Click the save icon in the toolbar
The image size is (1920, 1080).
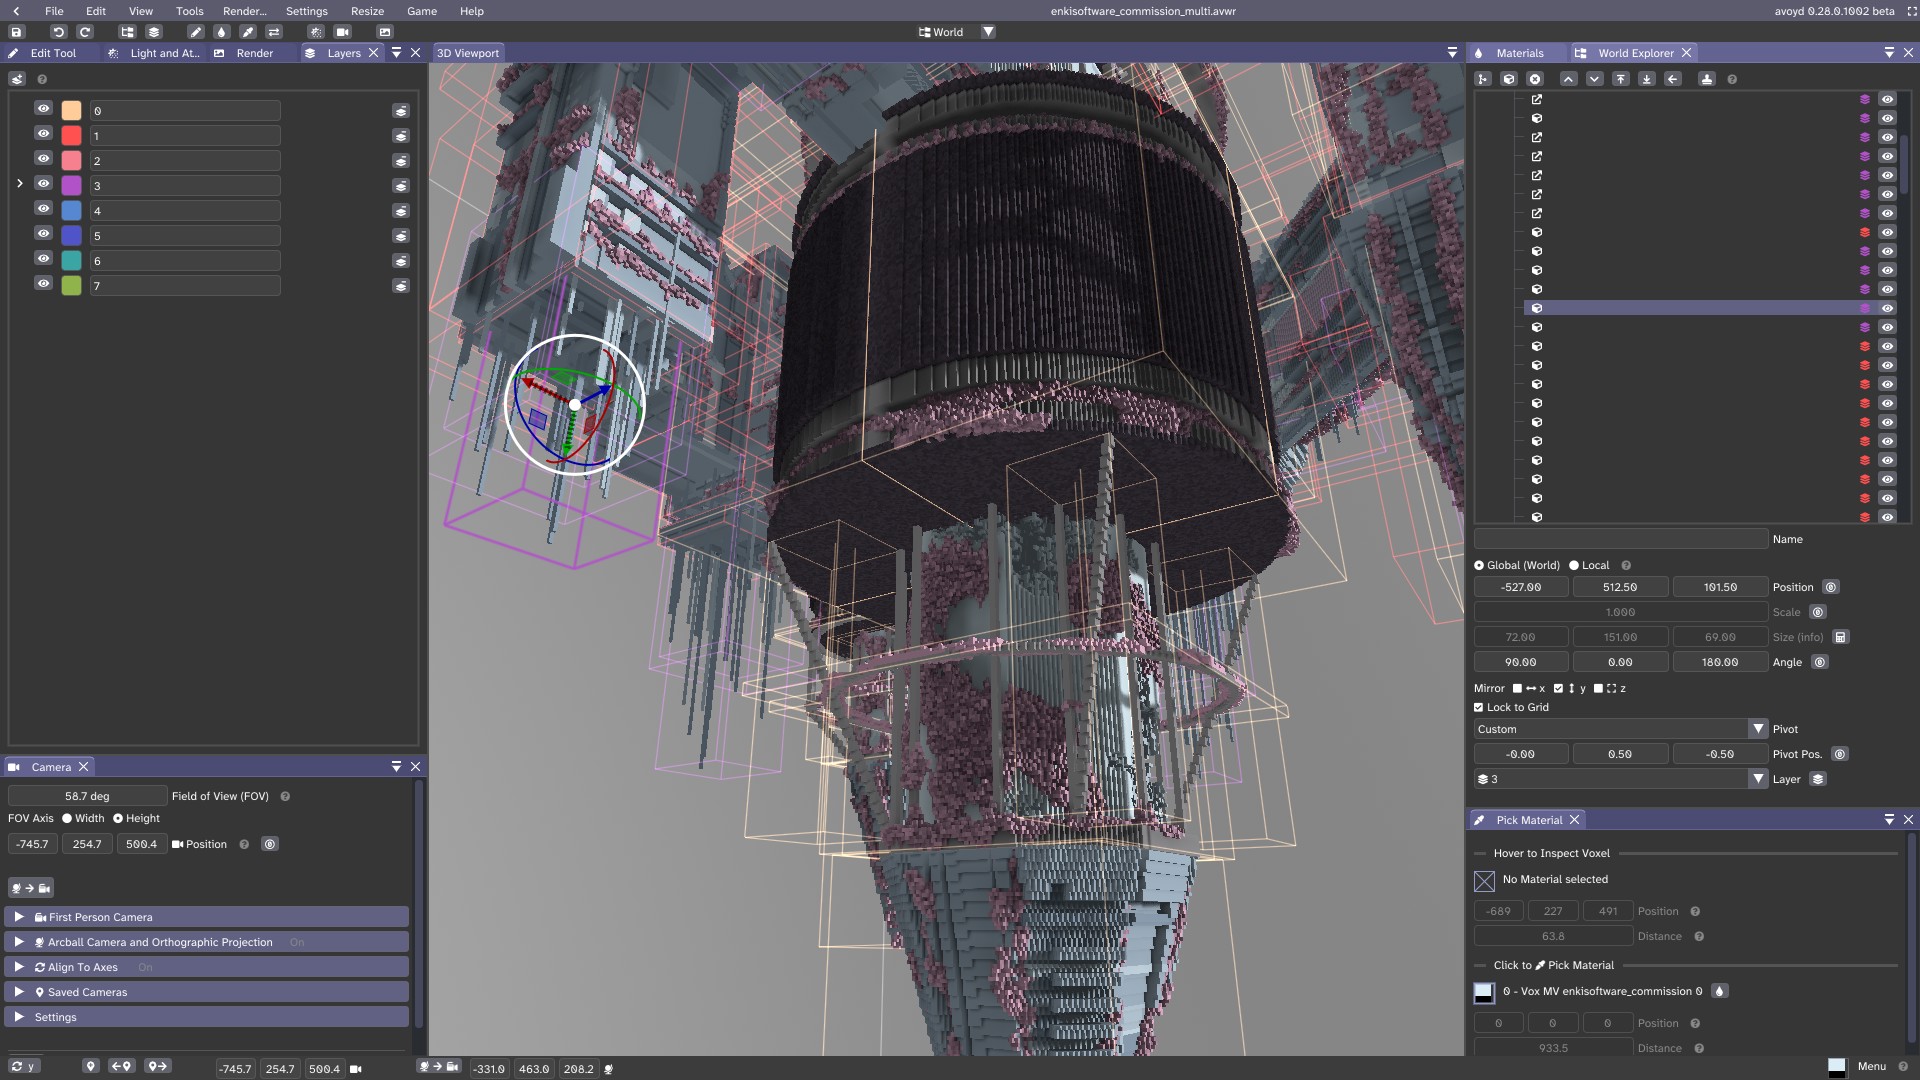pos(16,32)
